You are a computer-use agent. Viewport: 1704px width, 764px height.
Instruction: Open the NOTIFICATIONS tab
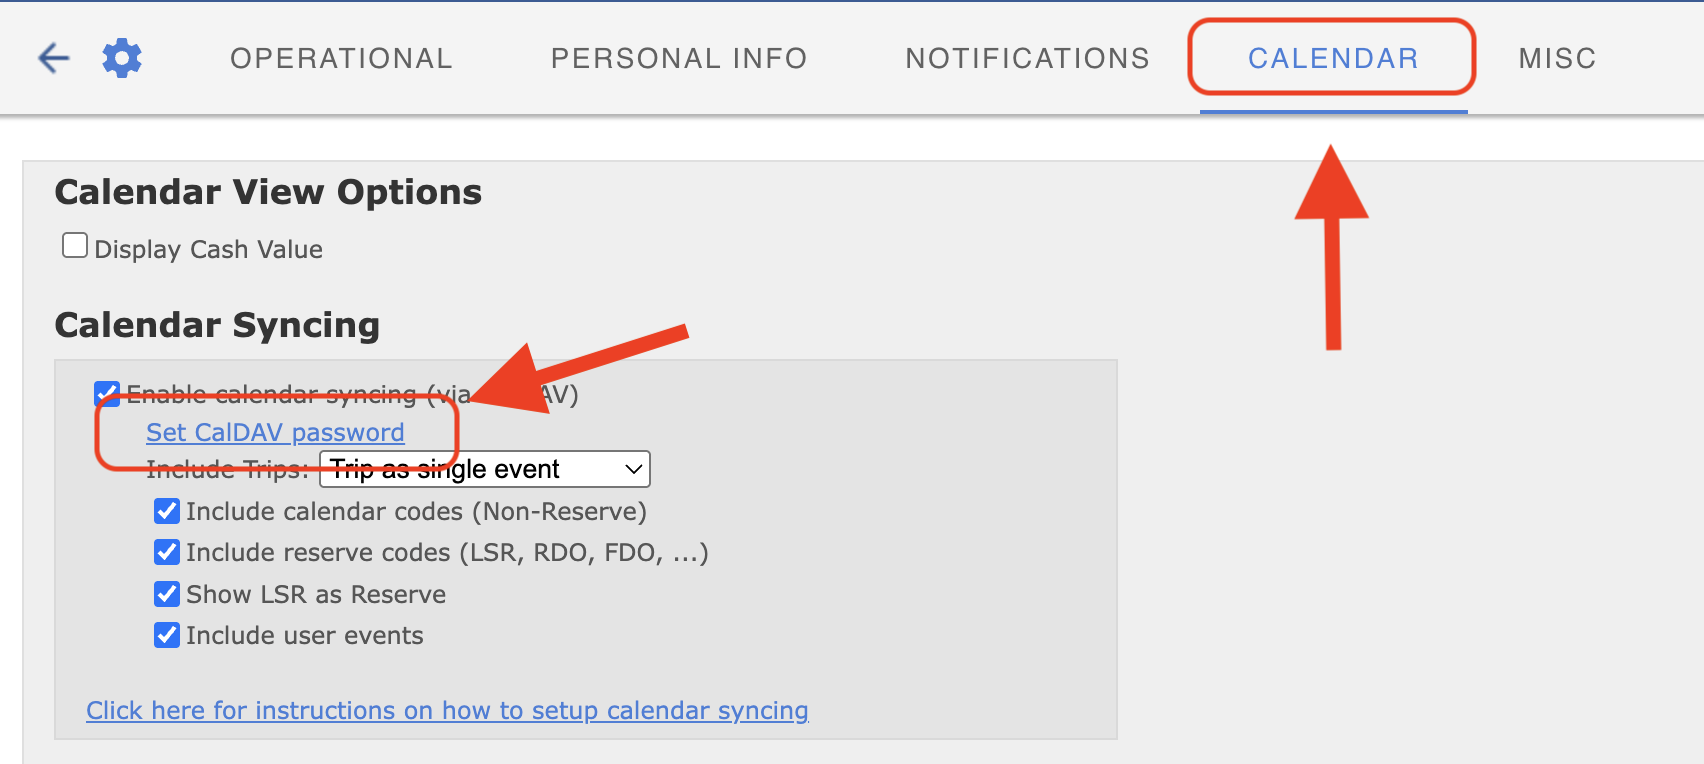pos(1026,58)
